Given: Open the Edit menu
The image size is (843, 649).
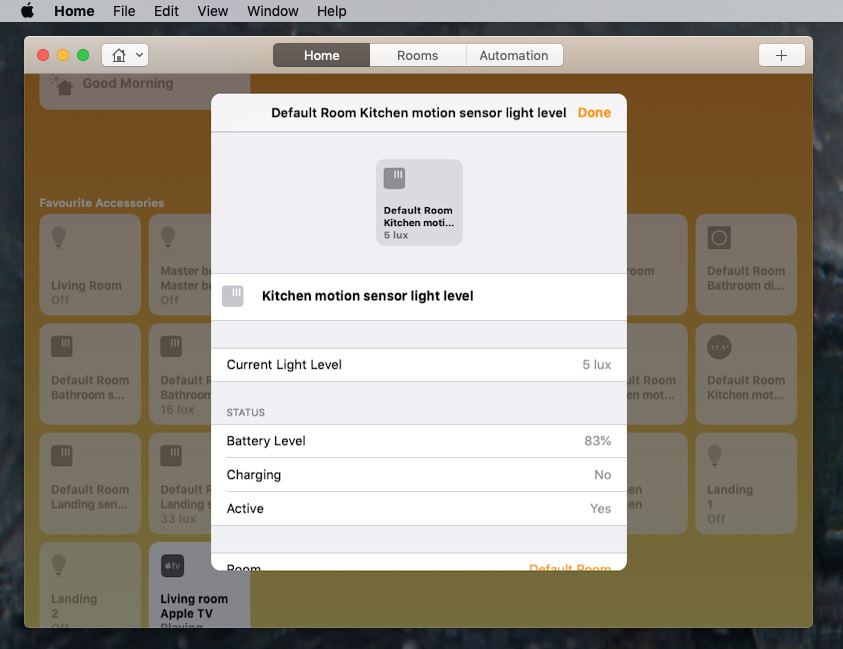Looking at the screenshot, I should (x=166, y=11).
